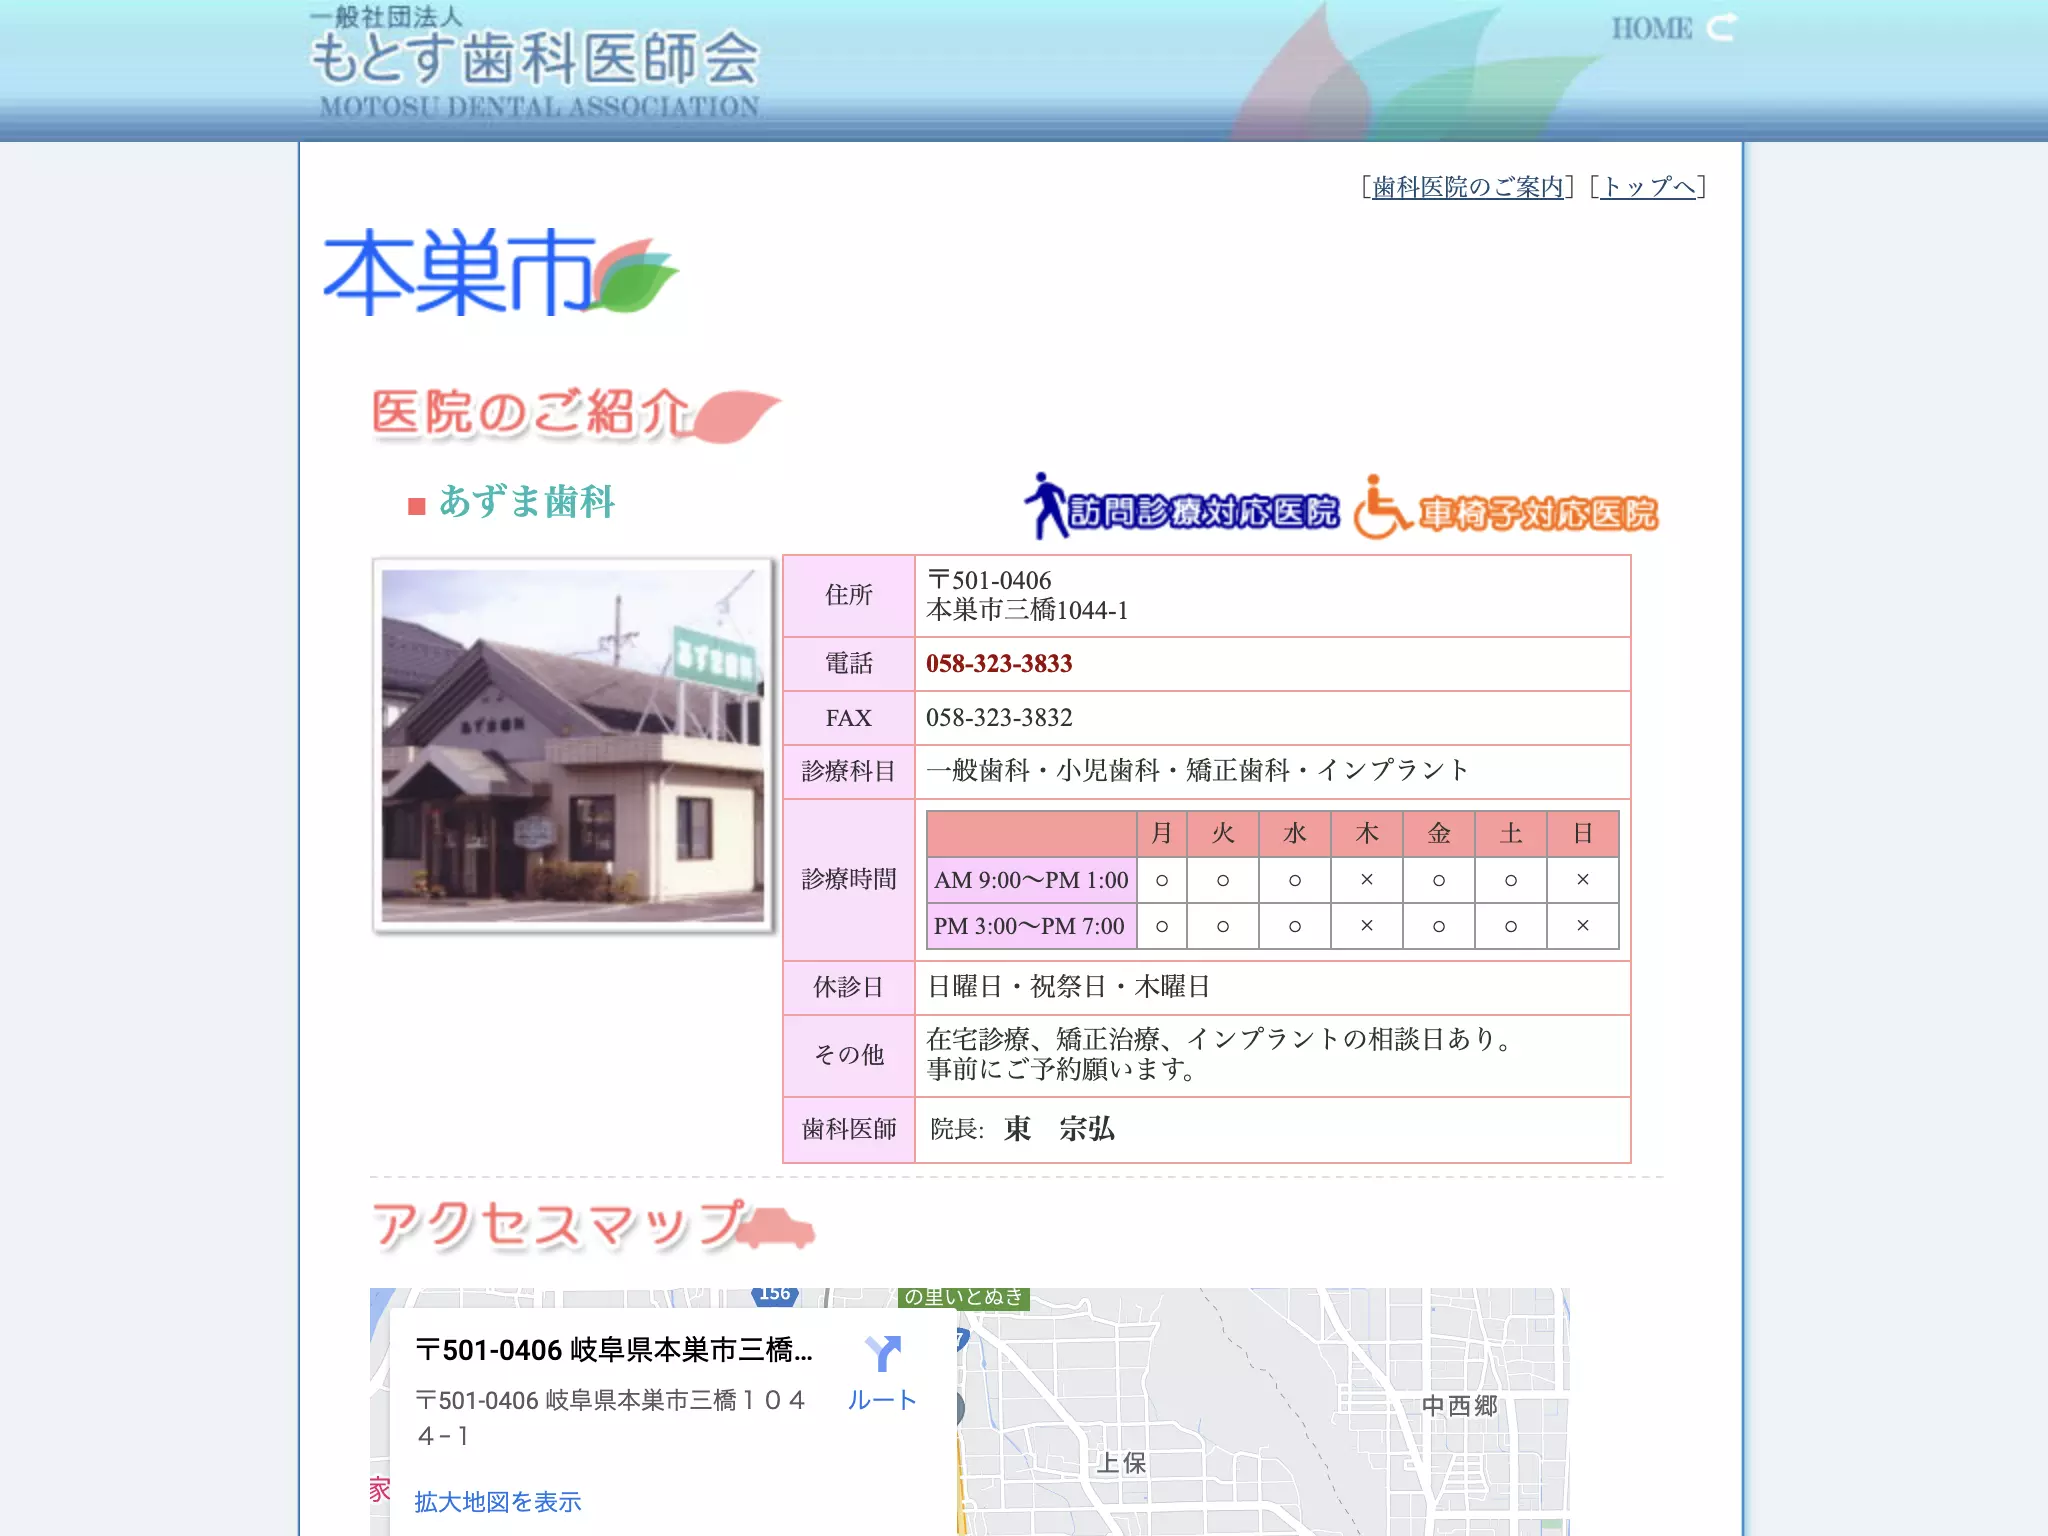Image resolution: width=2048 pixels, height=1536 pixels.
Task: Open 拡大地図を表示 link on map
Action: tap(498, 1502)
